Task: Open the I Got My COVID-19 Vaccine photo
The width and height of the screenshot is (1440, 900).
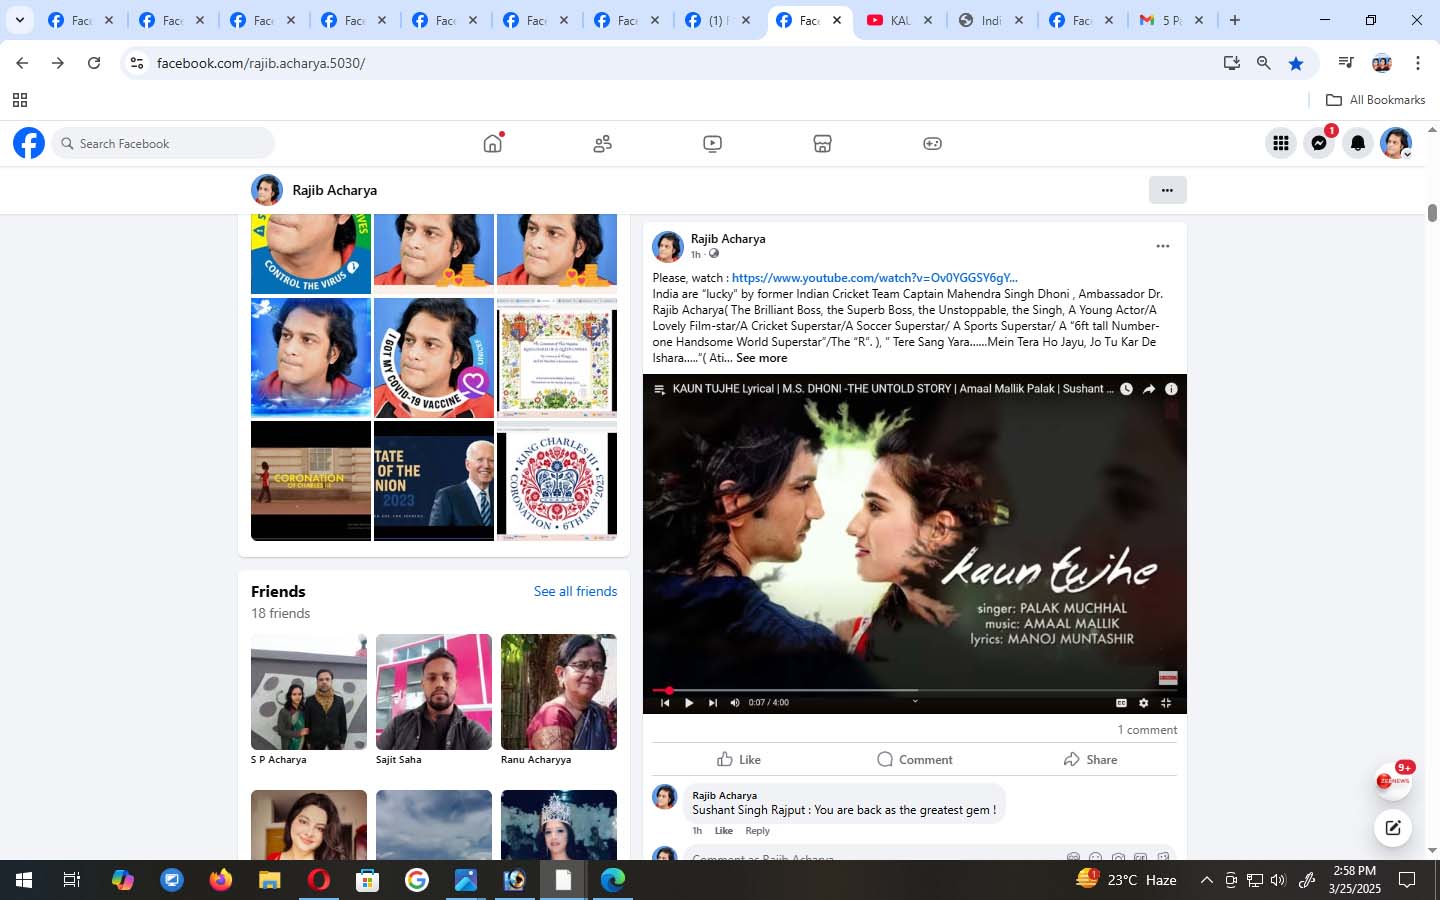Action: click(434, 358)
